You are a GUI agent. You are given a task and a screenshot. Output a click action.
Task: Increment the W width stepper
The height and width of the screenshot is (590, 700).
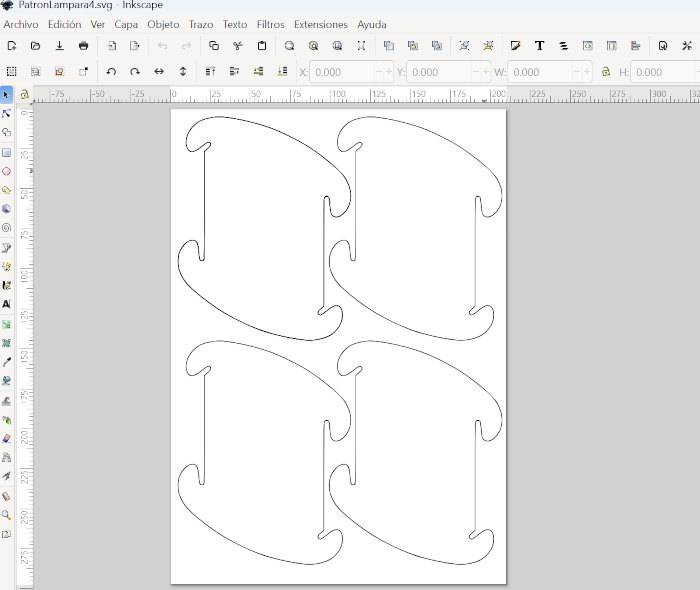point(586,72)
